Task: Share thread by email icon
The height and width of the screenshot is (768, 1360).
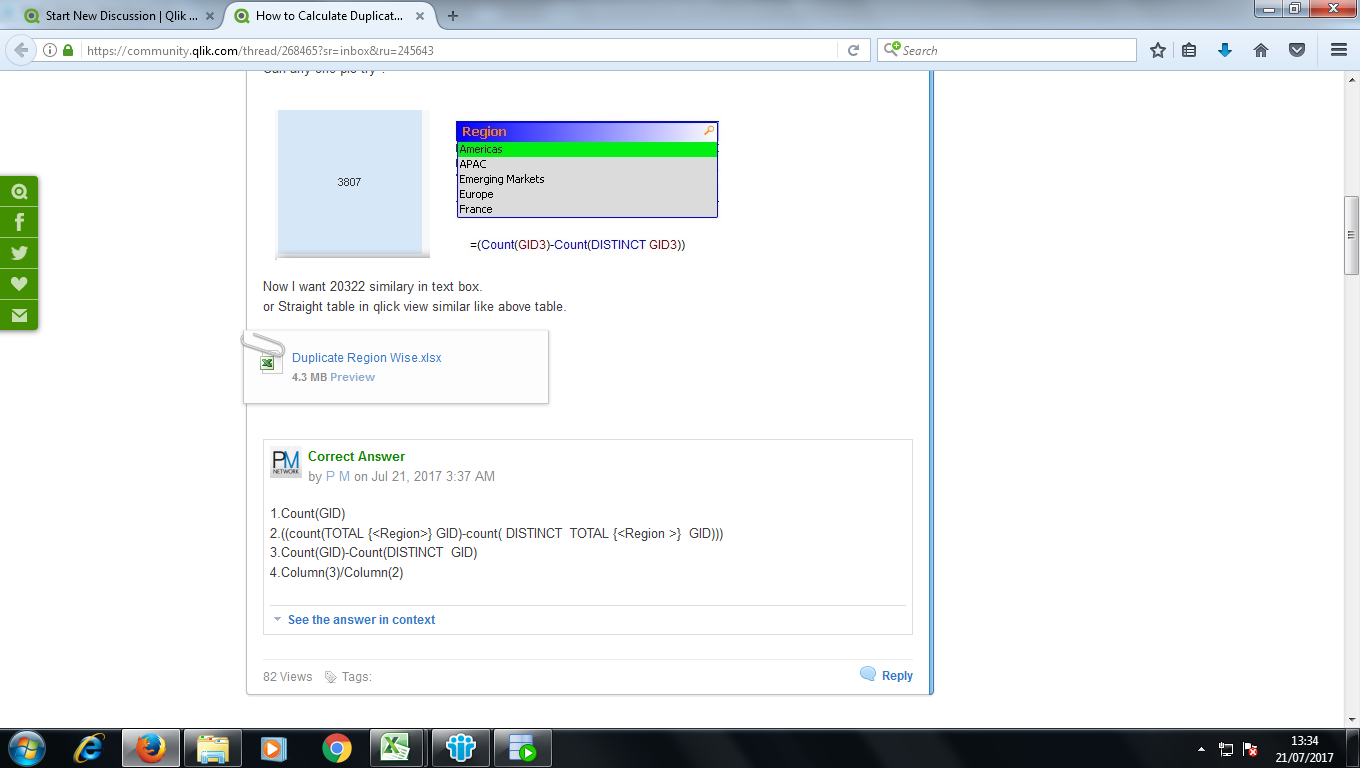Action: (x=19, y=315)
